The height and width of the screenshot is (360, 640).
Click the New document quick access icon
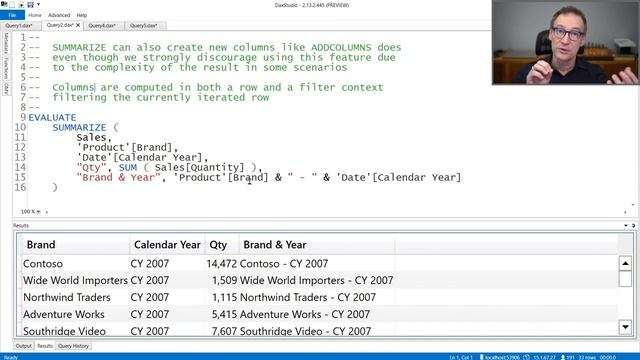point(12,4)
